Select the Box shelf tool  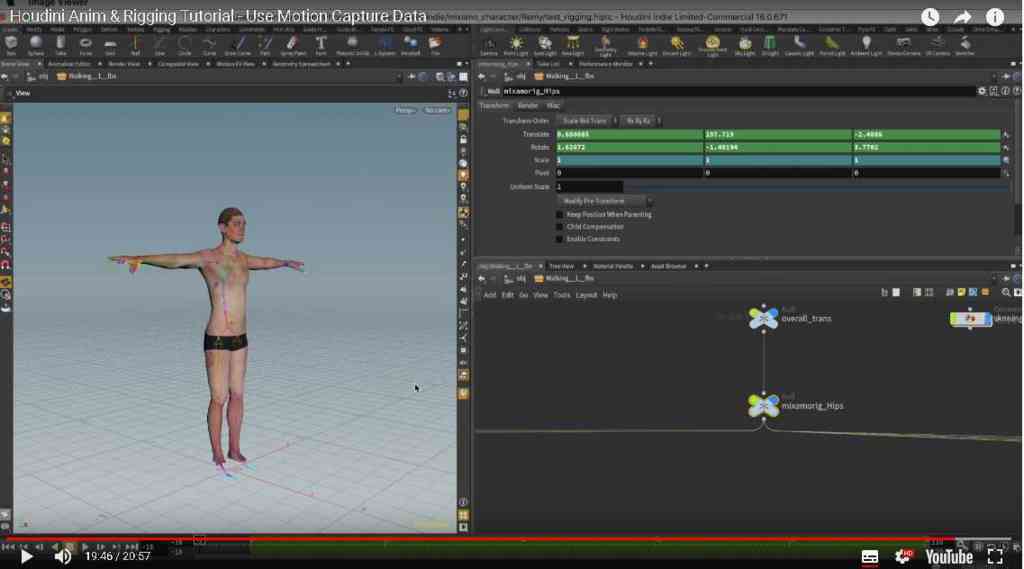(11, 45)
